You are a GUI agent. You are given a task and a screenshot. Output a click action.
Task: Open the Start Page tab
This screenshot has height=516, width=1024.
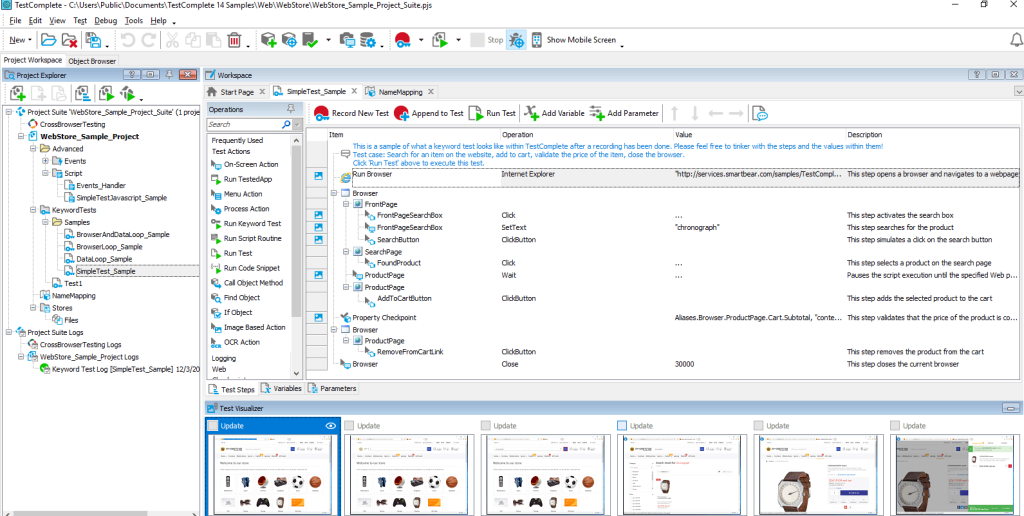coord(236,91)
